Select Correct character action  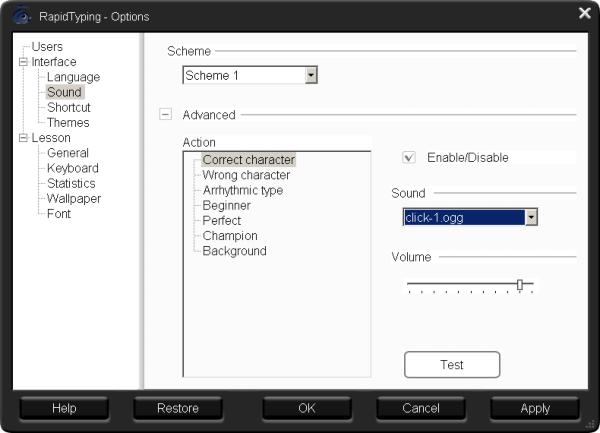[x=249, y=160]
